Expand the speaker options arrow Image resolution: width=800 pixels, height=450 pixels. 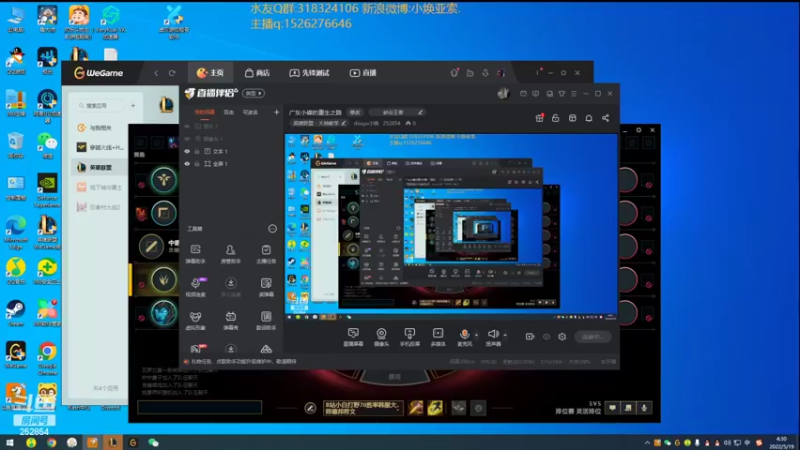click(x=505, y=335)
